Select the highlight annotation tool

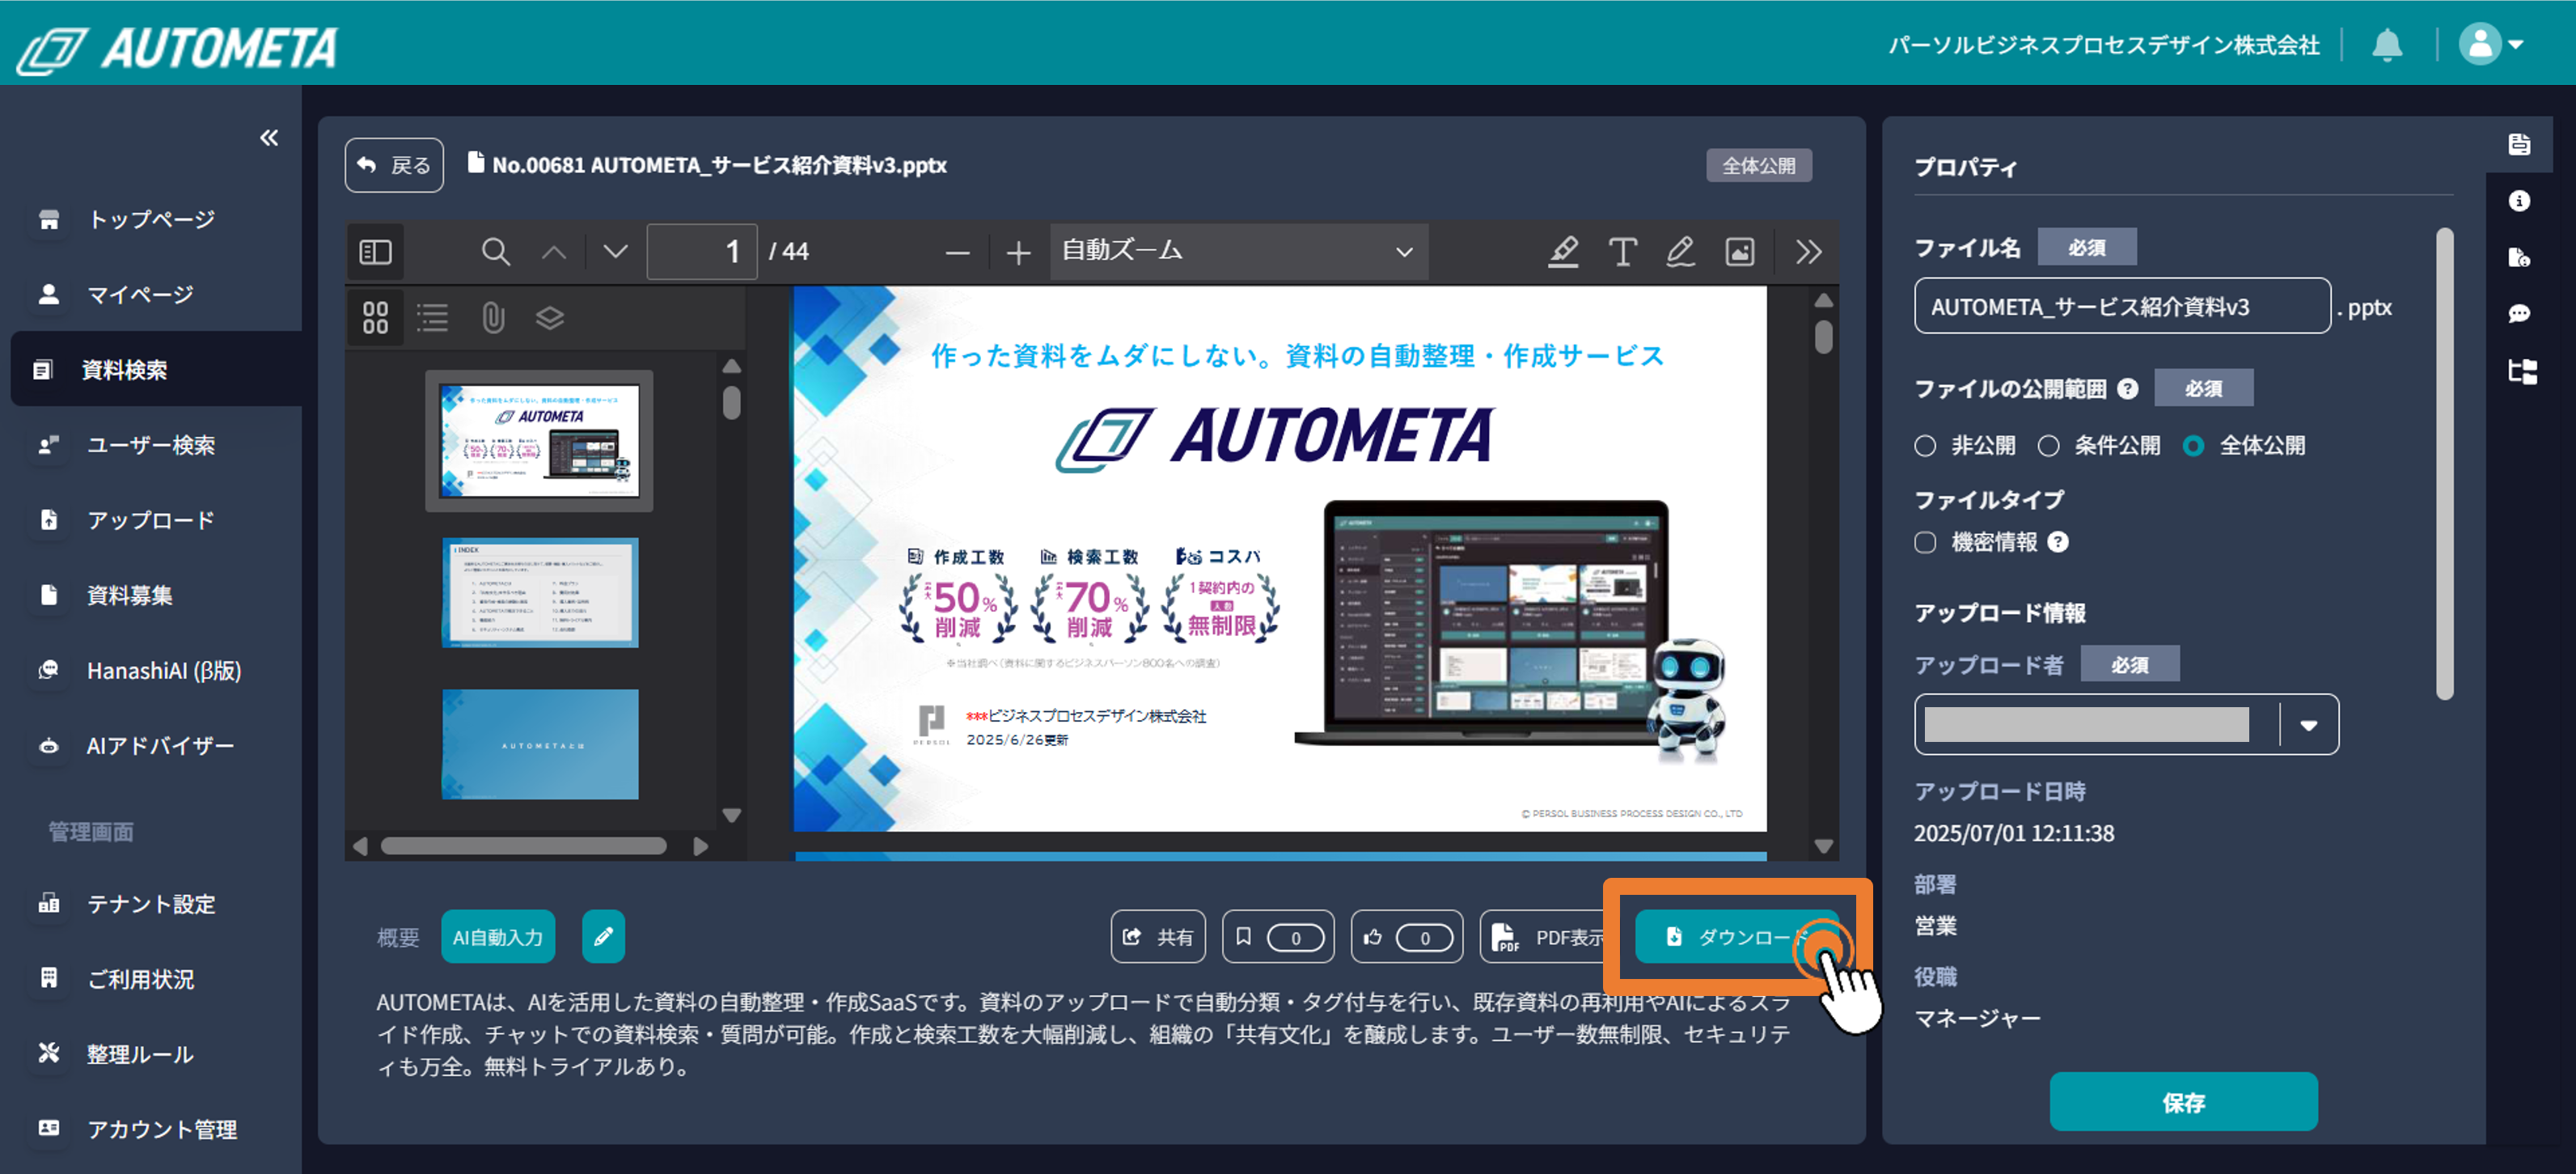coord(1564,252)
